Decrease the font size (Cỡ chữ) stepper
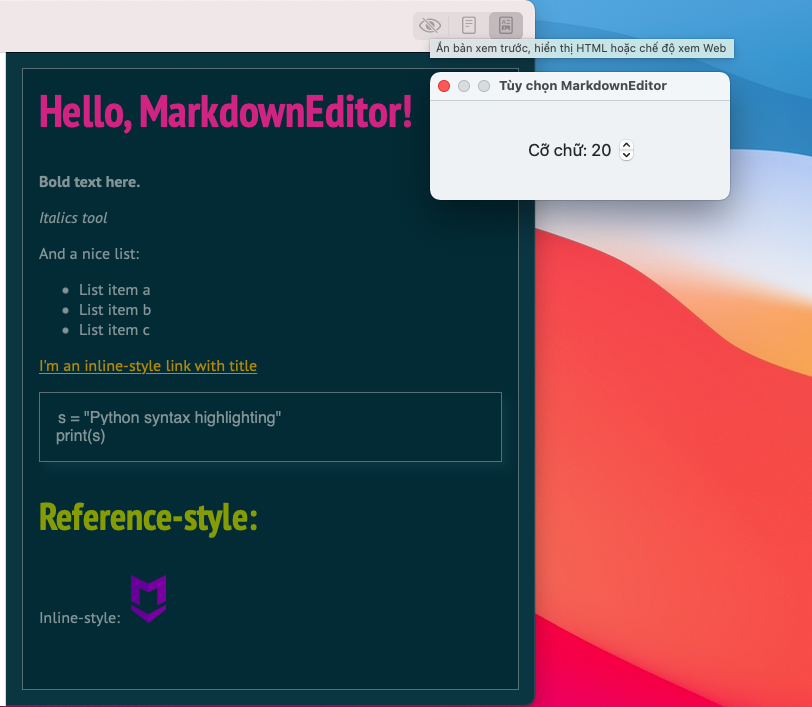Screen dimensions: 812x707 [626, 155]
